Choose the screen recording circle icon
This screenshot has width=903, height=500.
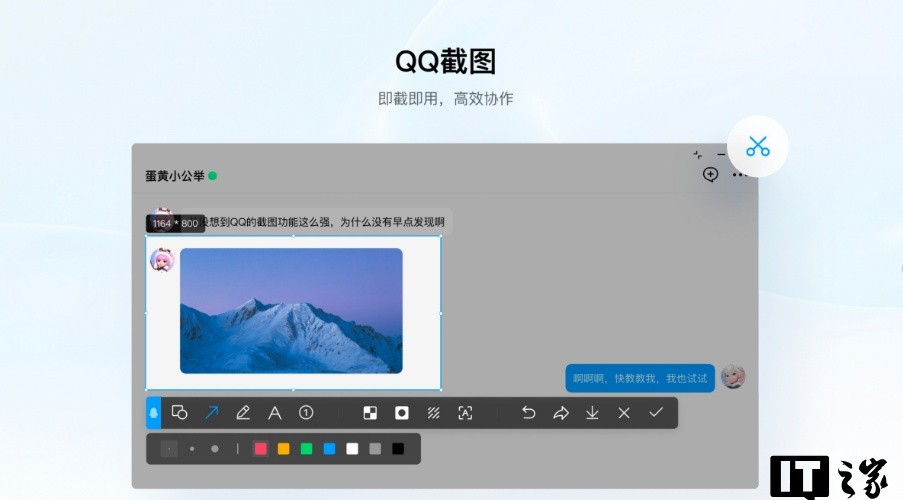pos(402,412)
